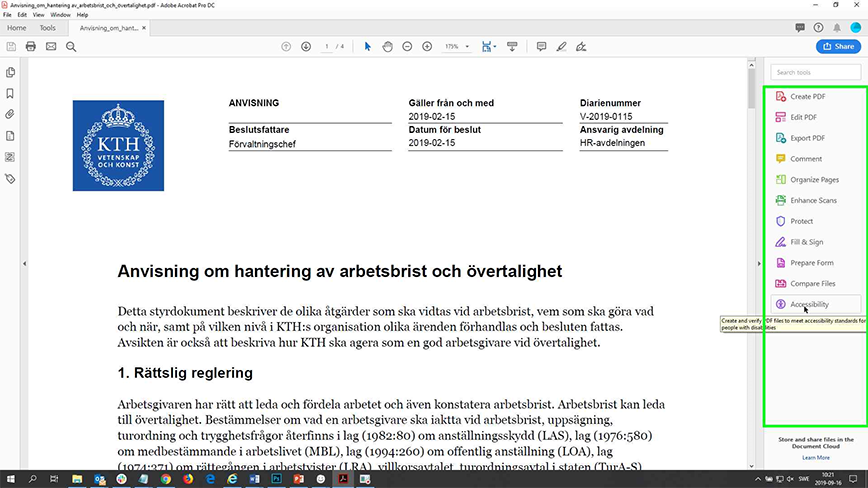
Task: Go to previous page arrow
Action: coord(286,47)
